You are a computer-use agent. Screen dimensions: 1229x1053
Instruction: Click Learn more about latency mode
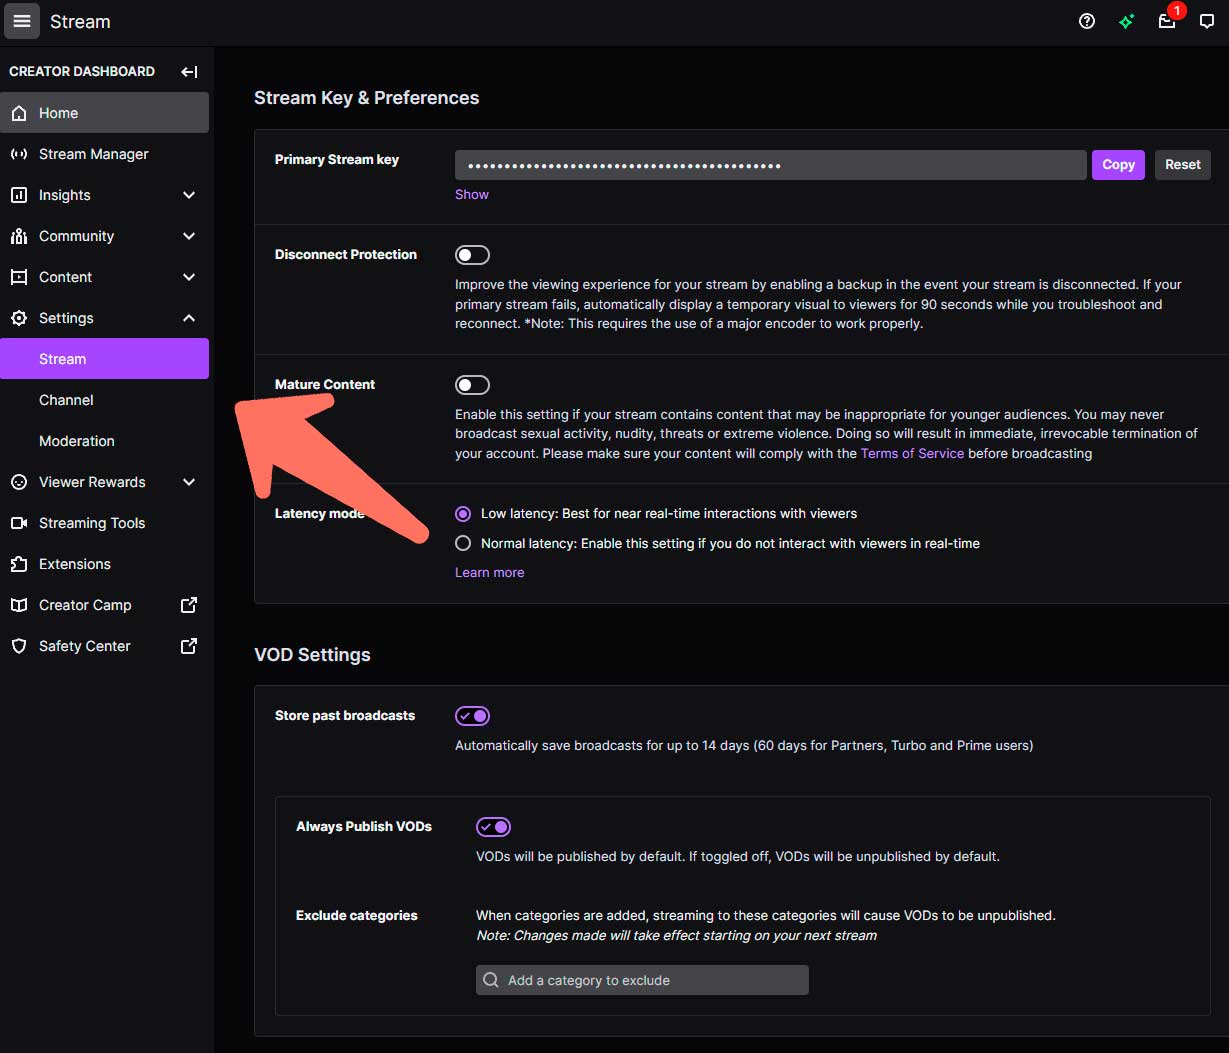point(490,572)
